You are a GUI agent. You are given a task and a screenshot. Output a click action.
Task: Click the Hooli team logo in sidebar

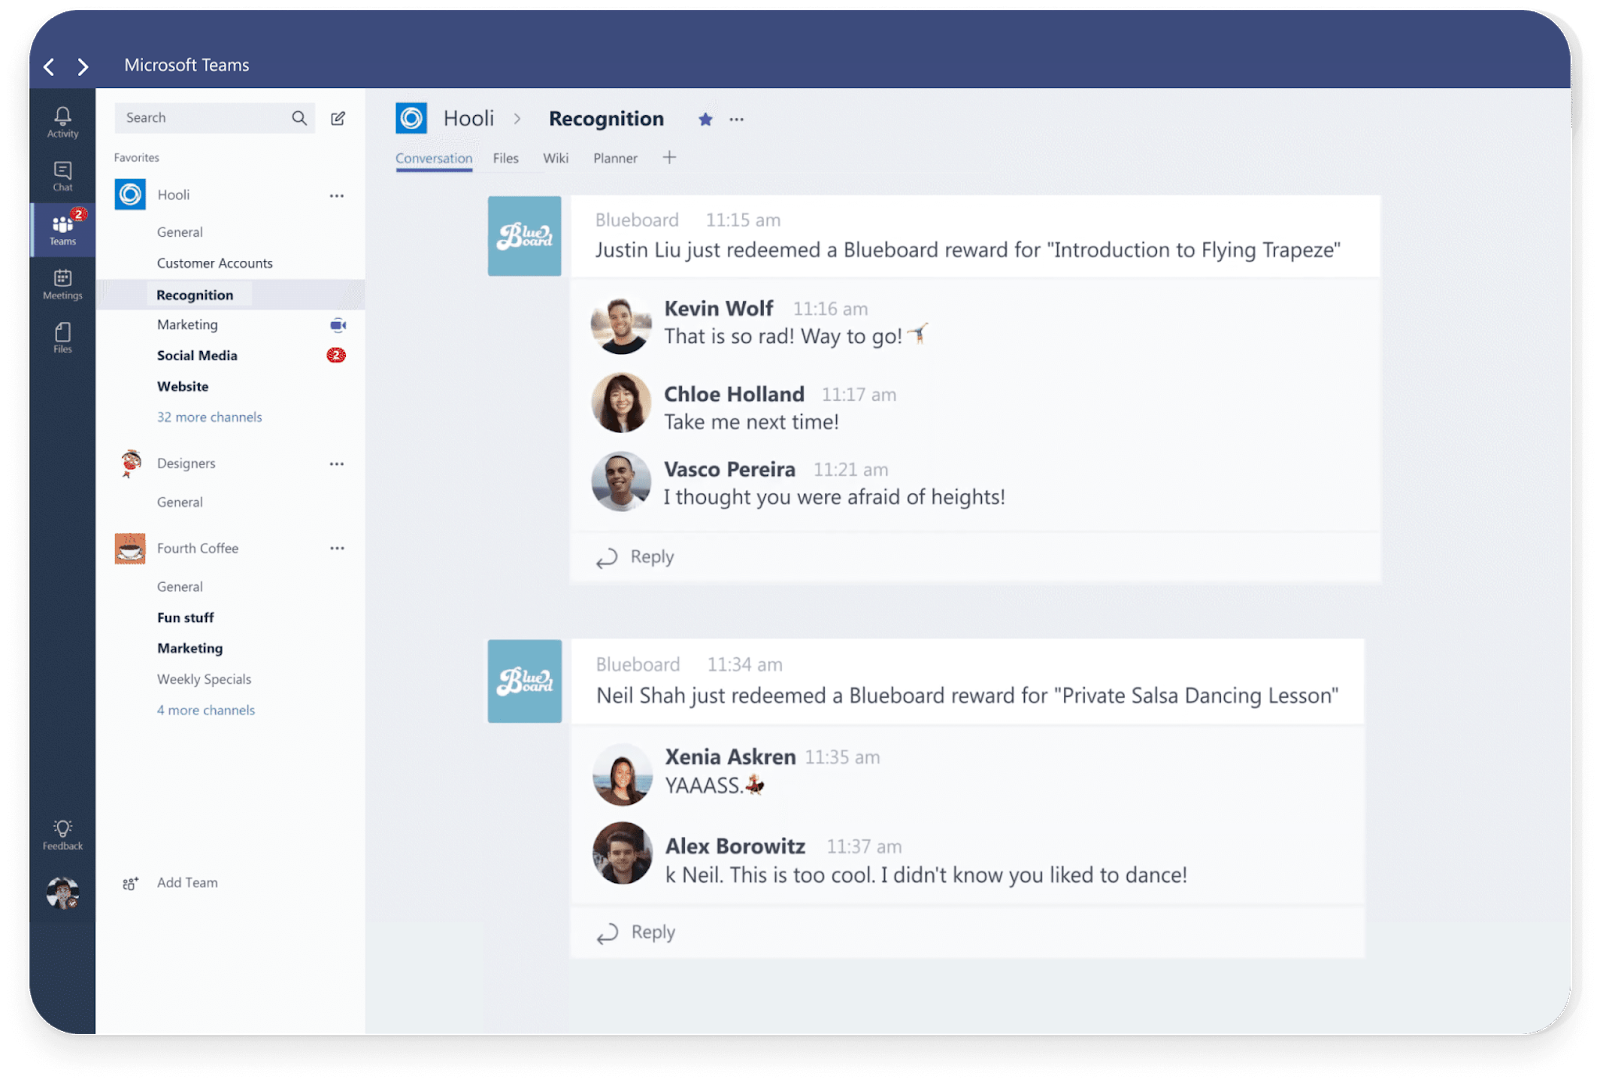point(130,194)
